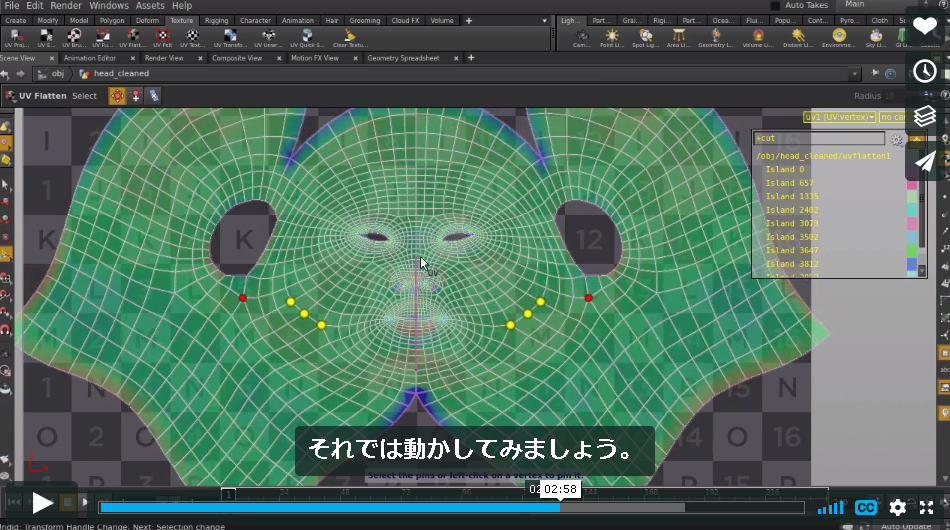Toggle the Auto Takes checkbox
The width and height of the screenshot is (950, 530).
click(x=775, y=5)
